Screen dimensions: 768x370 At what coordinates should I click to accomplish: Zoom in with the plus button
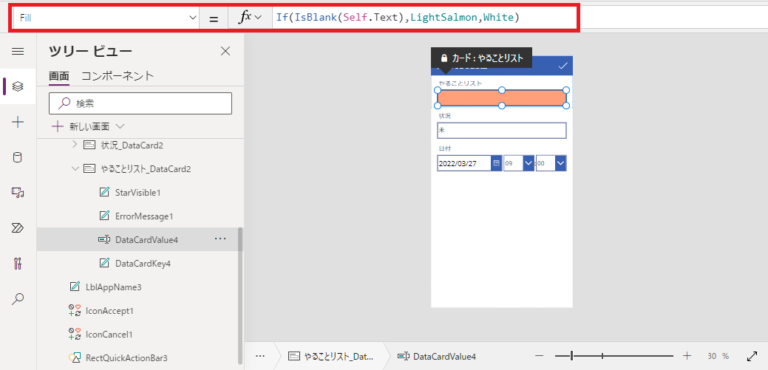687,356
